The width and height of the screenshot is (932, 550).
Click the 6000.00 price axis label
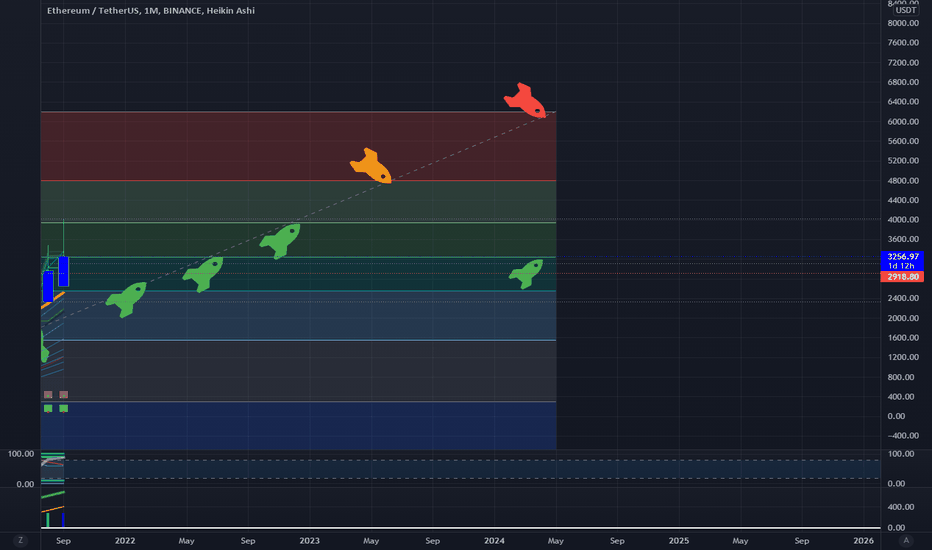click(903, 121)
